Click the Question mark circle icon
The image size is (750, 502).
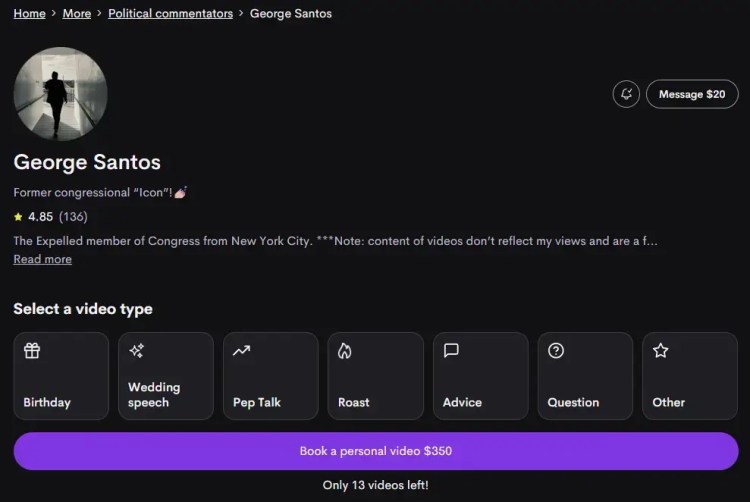tap(556, 351)
